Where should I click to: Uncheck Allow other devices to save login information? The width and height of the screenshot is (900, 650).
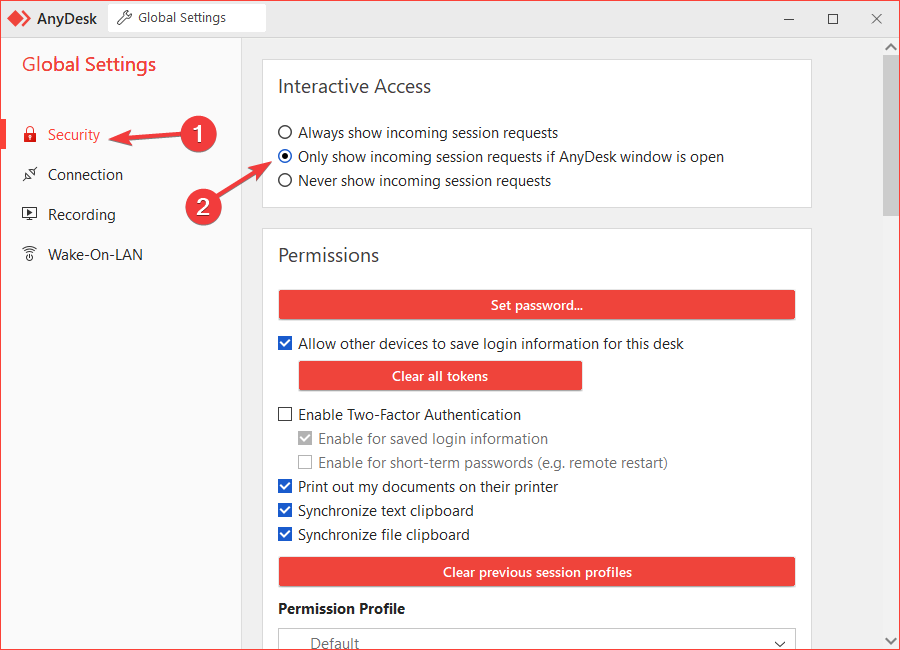pyautogui.click(x=285, y=343)
